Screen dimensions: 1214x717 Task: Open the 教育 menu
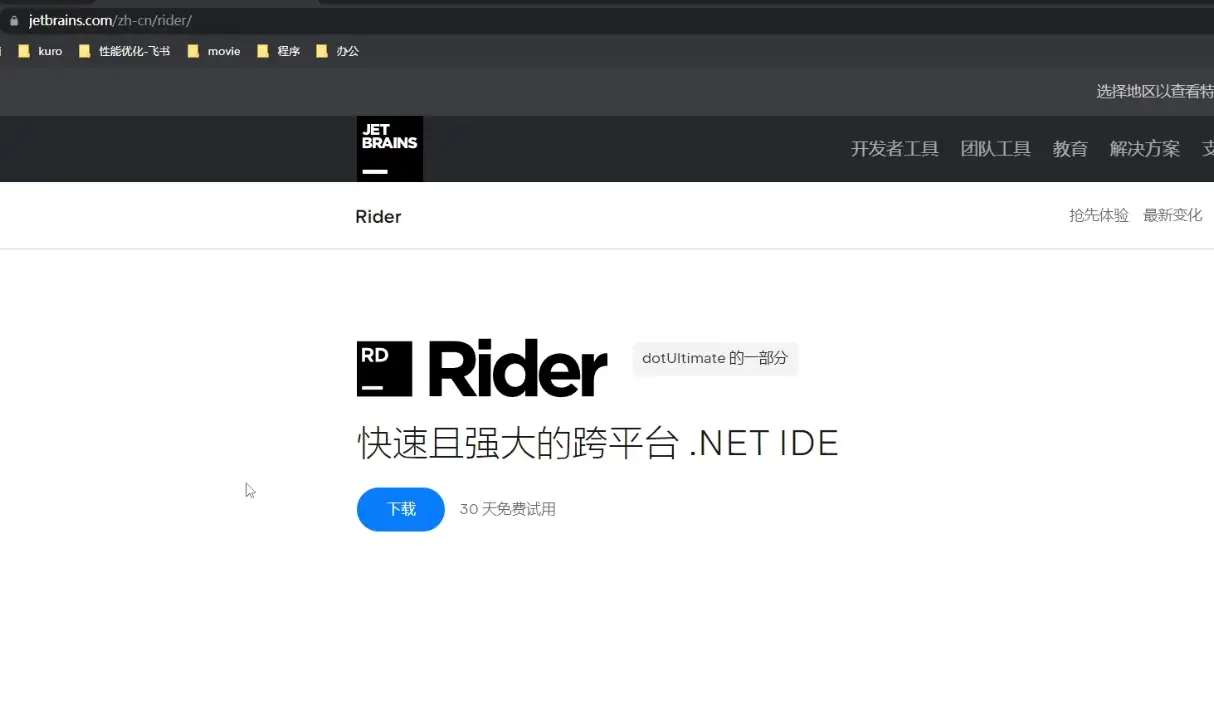pyautogui.click(x=1070, y=149)
